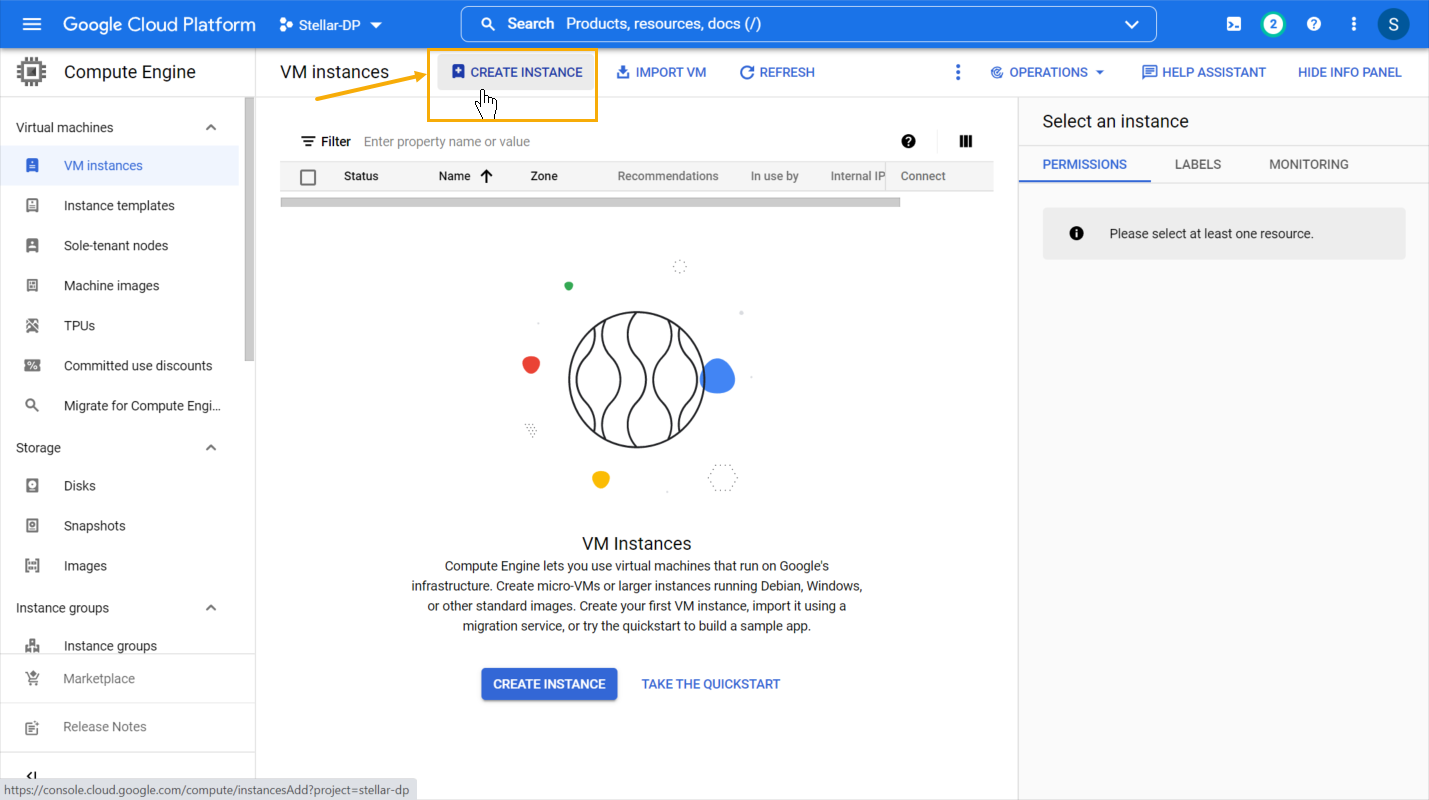Click the horizontal scrollbar under table header
The height and width of the screenshot is (800, 1429).
590,202
